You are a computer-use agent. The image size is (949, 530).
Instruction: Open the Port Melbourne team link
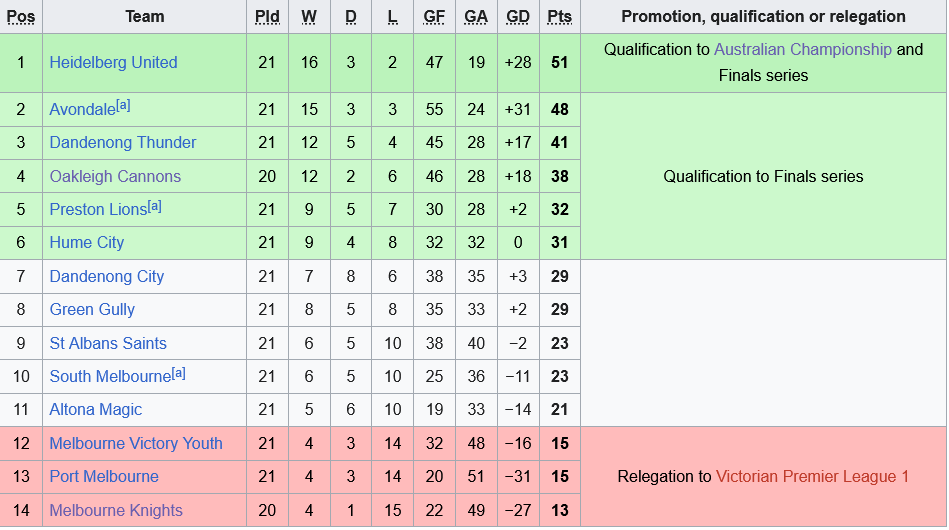point(104,477)
